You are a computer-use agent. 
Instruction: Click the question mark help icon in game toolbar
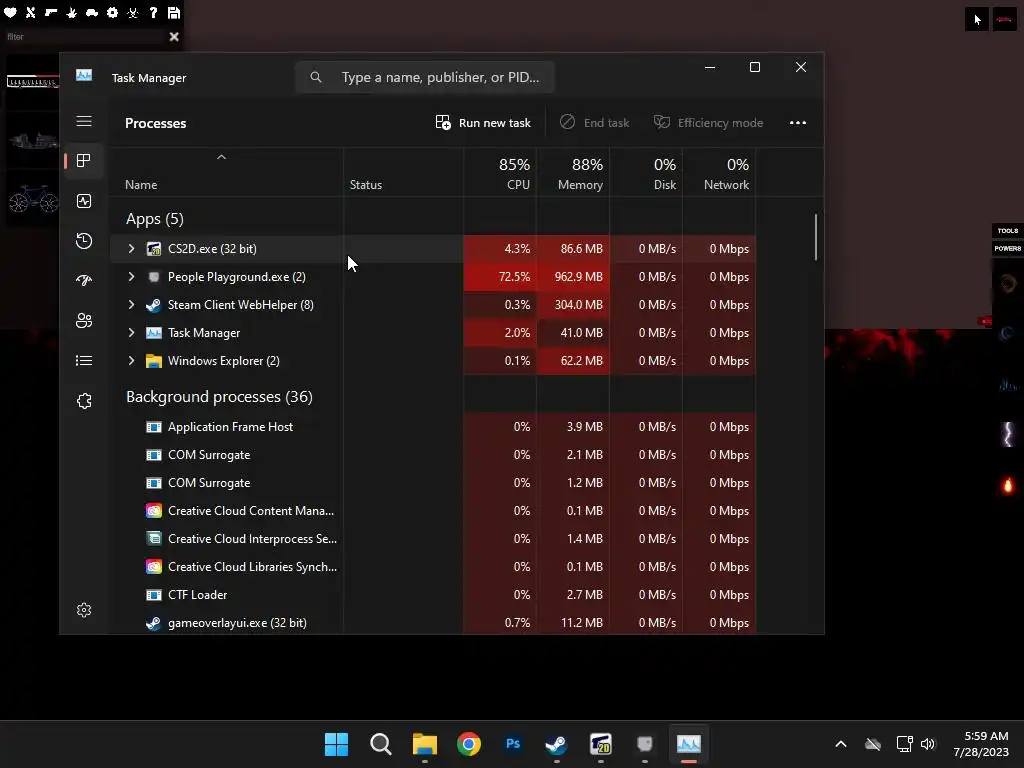(153, 12)
